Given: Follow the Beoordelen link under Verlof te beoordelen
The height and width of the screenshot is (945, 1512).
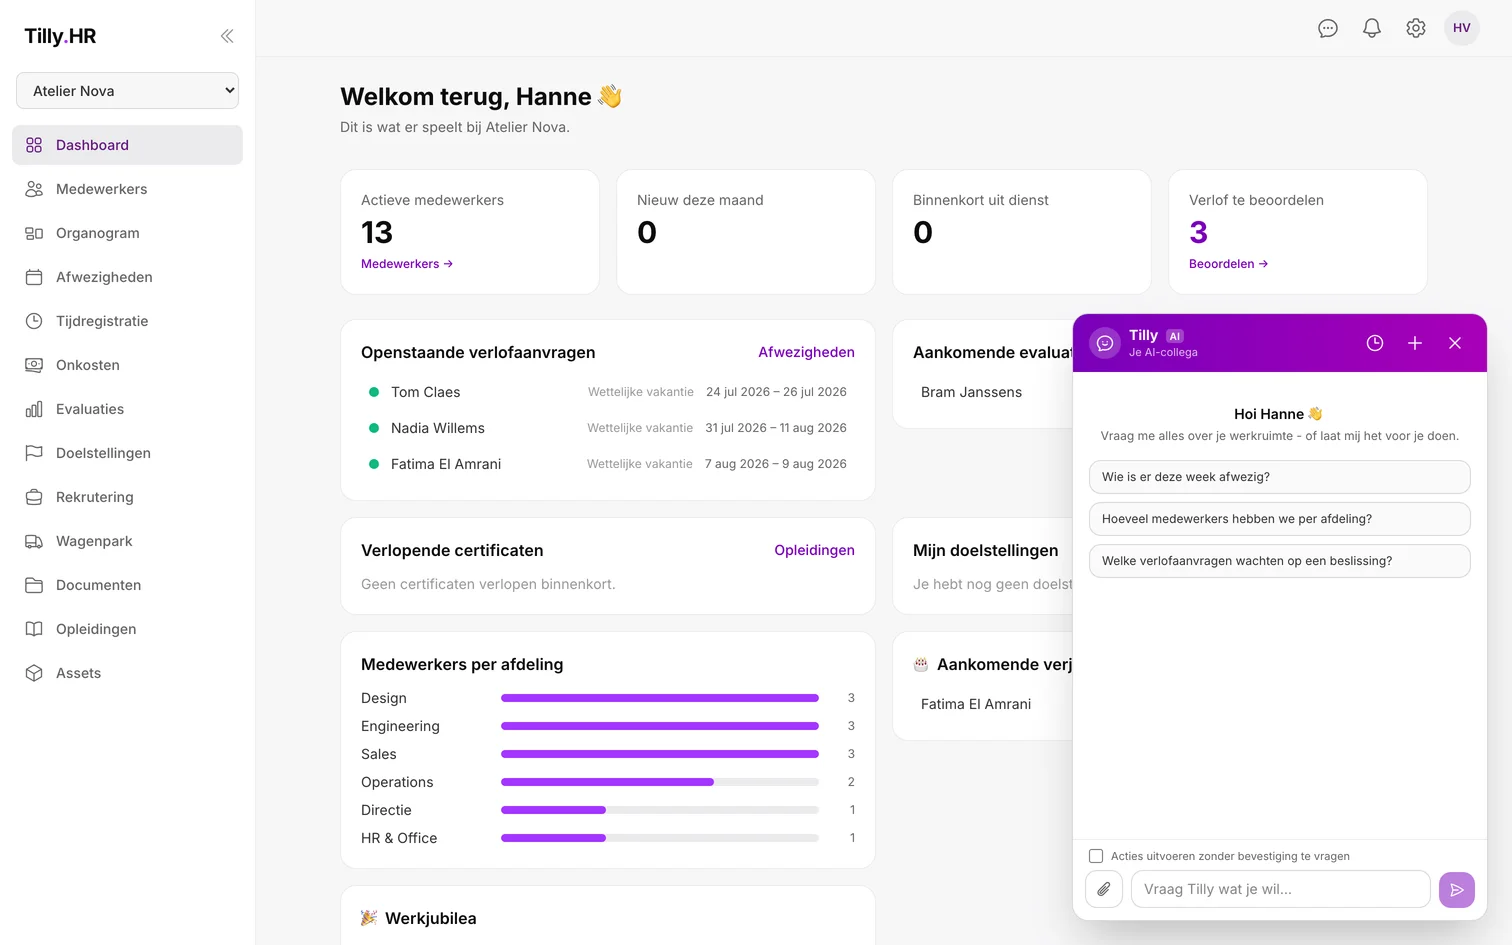Looking at the screenshot, I should point(1228,264).
